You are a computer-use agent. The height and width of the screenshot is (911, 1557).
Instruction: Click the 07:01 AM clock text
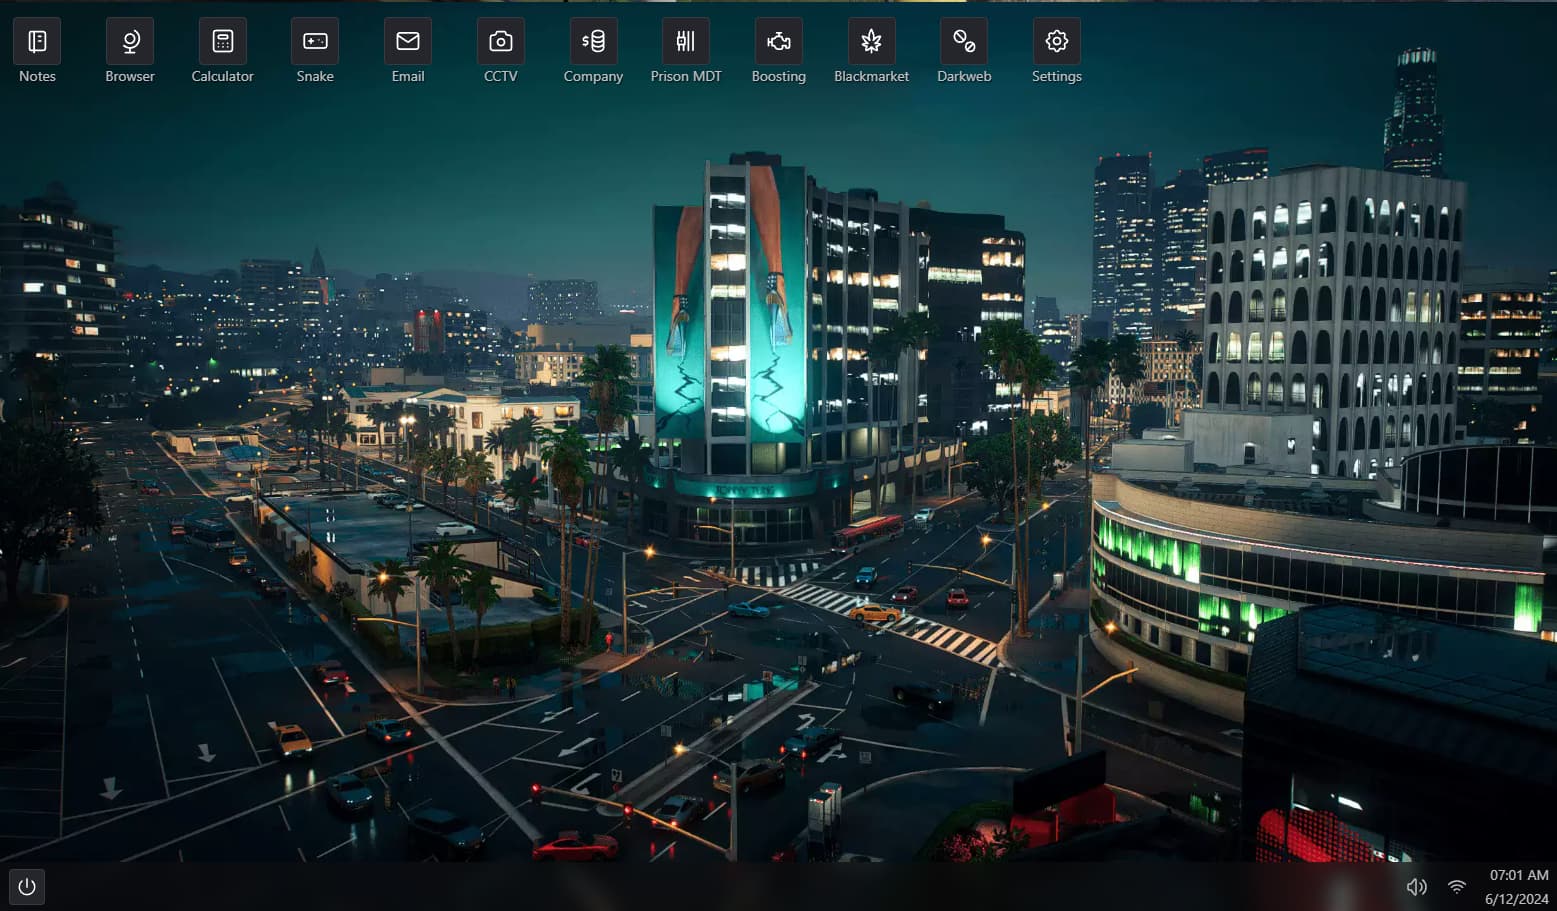(1519, 875)
